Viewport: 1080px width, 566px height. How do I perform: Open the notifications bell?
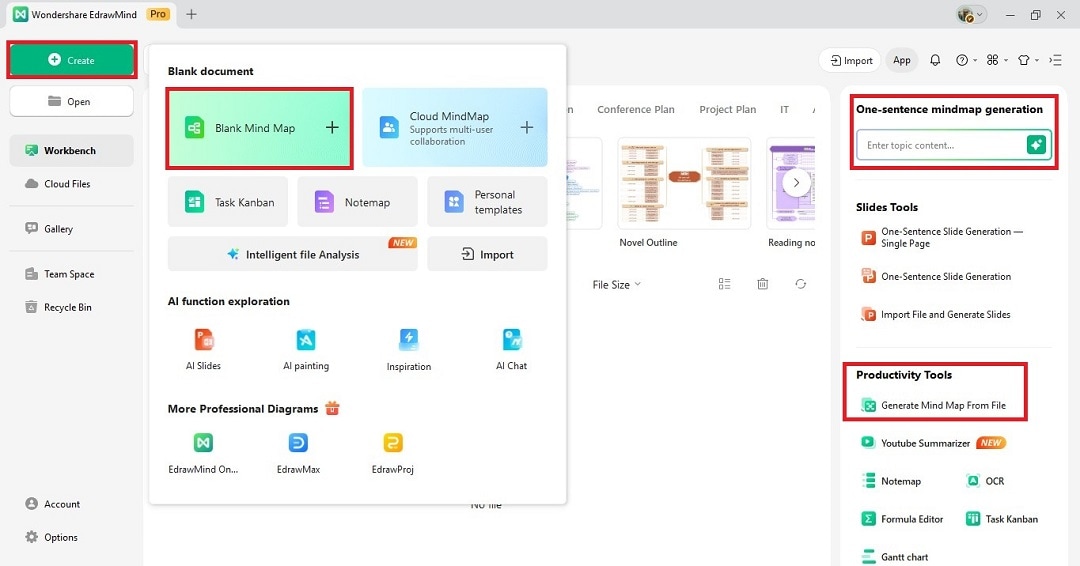[x=935, y=61]
